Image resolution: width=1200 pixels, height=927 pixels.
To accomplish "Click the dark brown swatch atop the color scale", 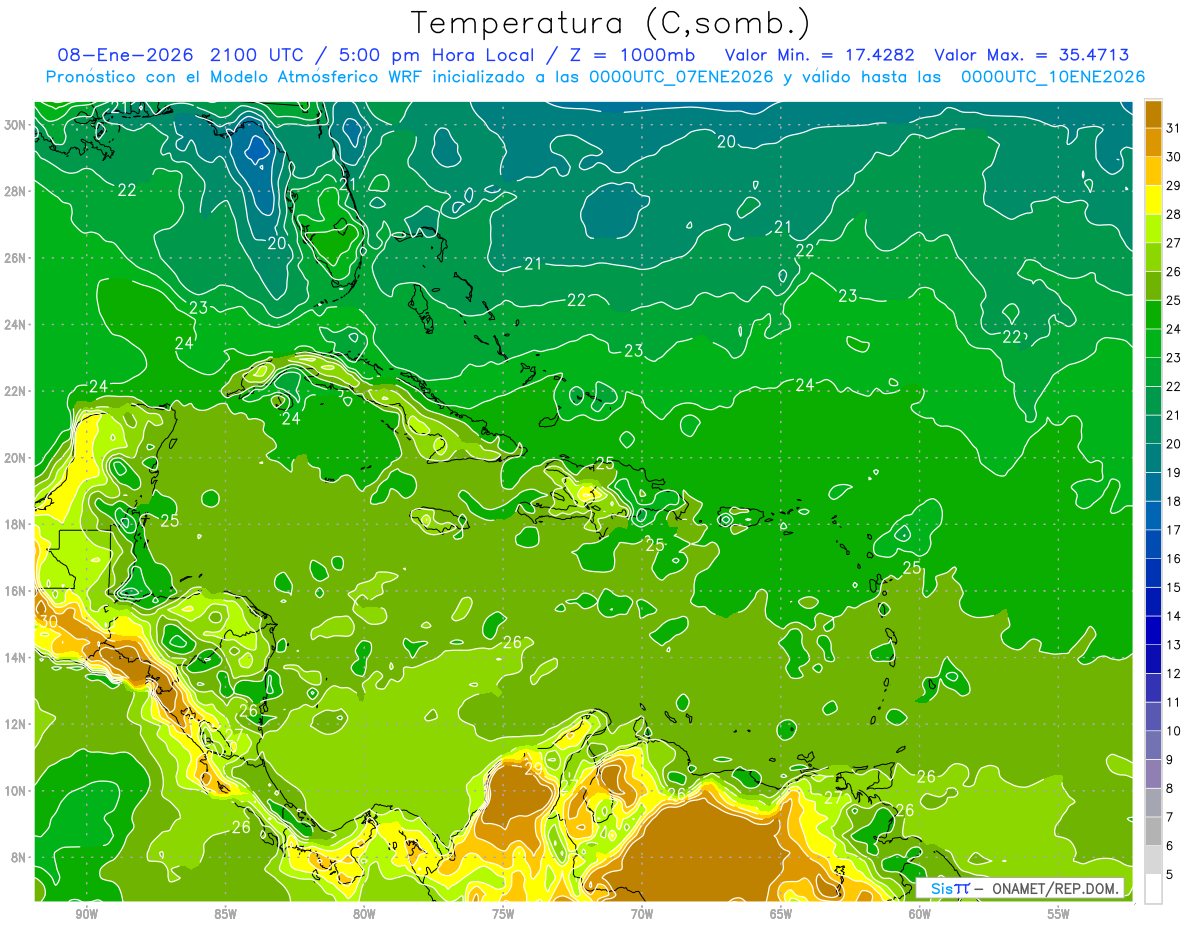I will coord(1153,113).
